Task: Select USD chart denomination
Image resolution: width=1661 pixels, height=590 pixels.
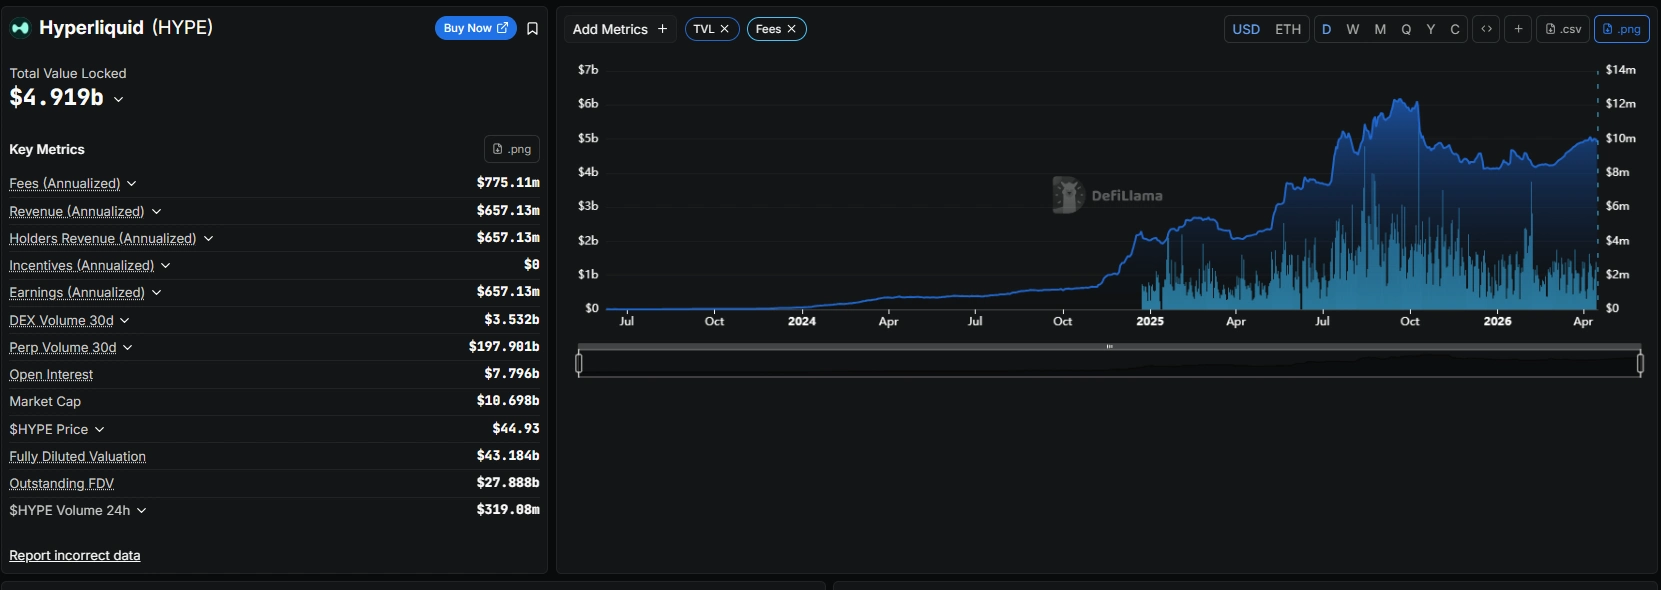Action: (1246, 29)
